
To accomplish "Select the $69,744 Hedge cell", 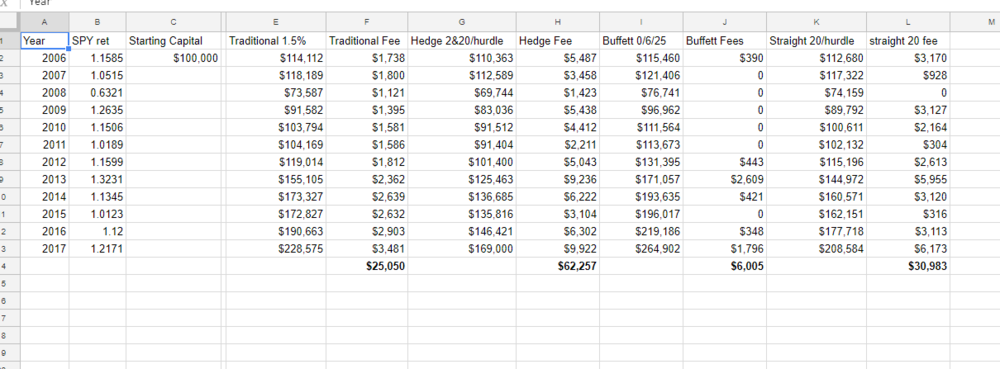I will [x=462, y=93].
